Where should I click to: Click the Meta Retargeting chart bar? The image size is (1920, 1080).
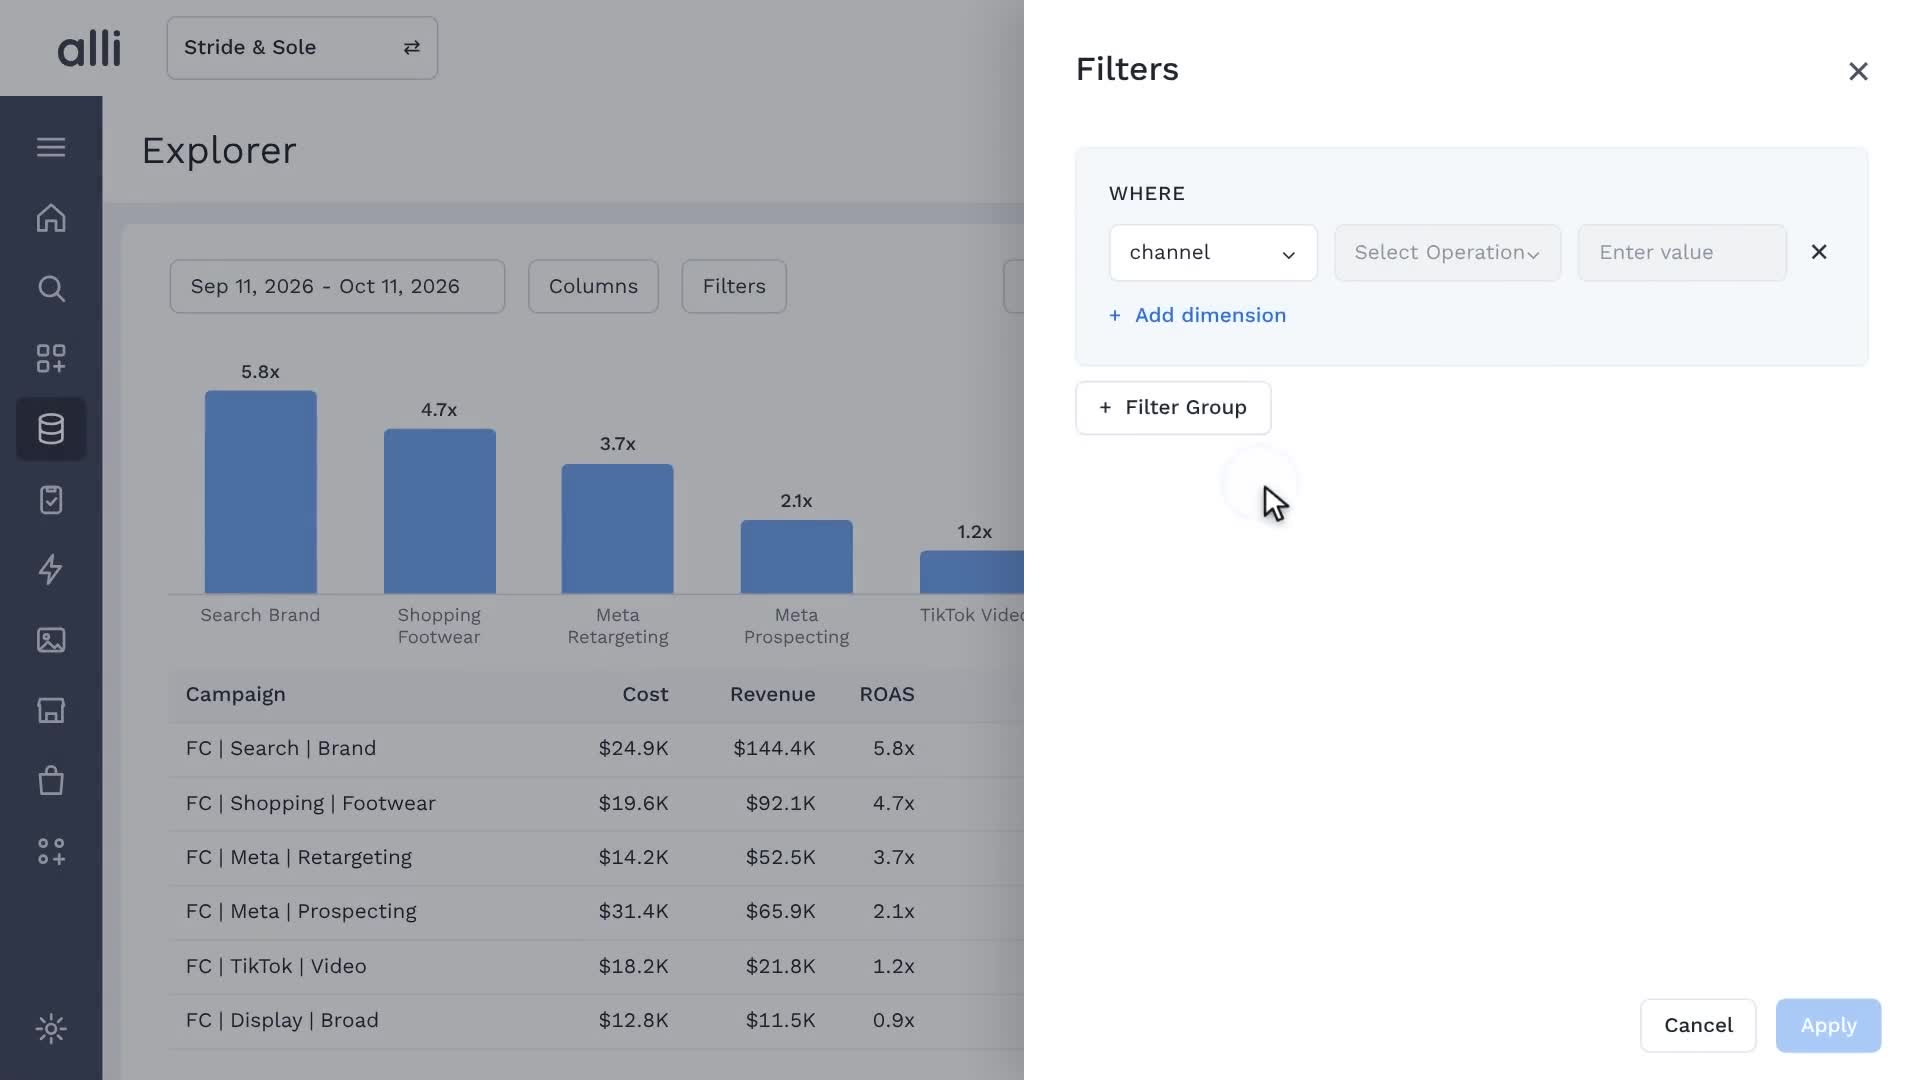click(x=617, y=529)
